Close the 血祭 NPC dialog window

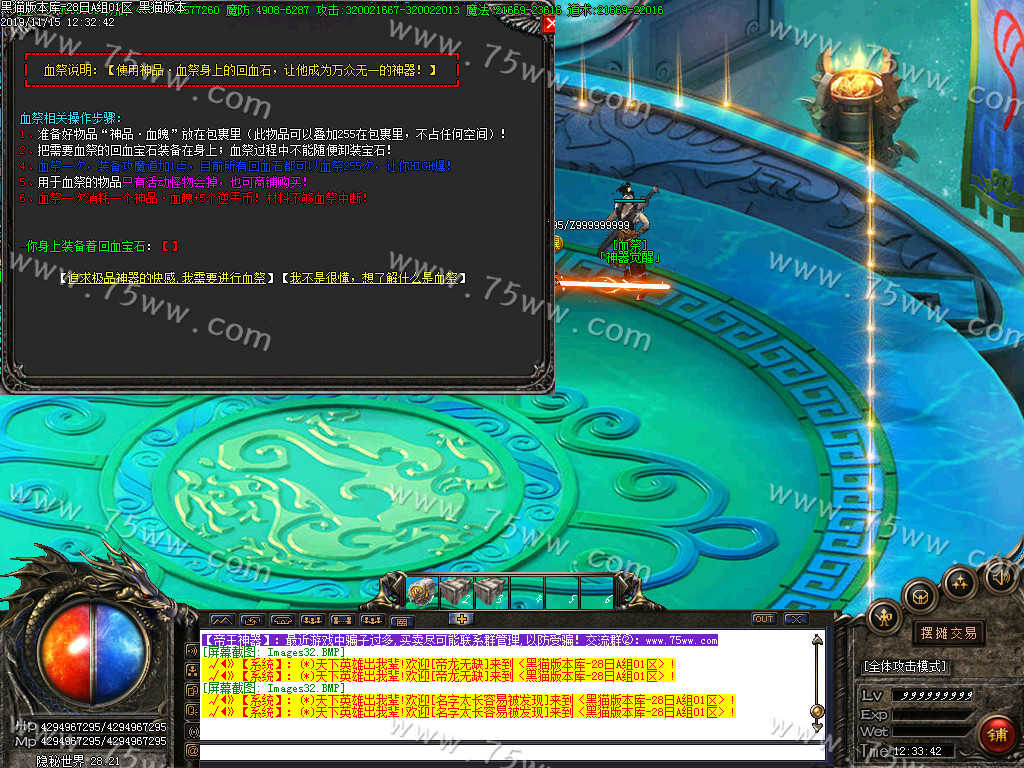548,24
